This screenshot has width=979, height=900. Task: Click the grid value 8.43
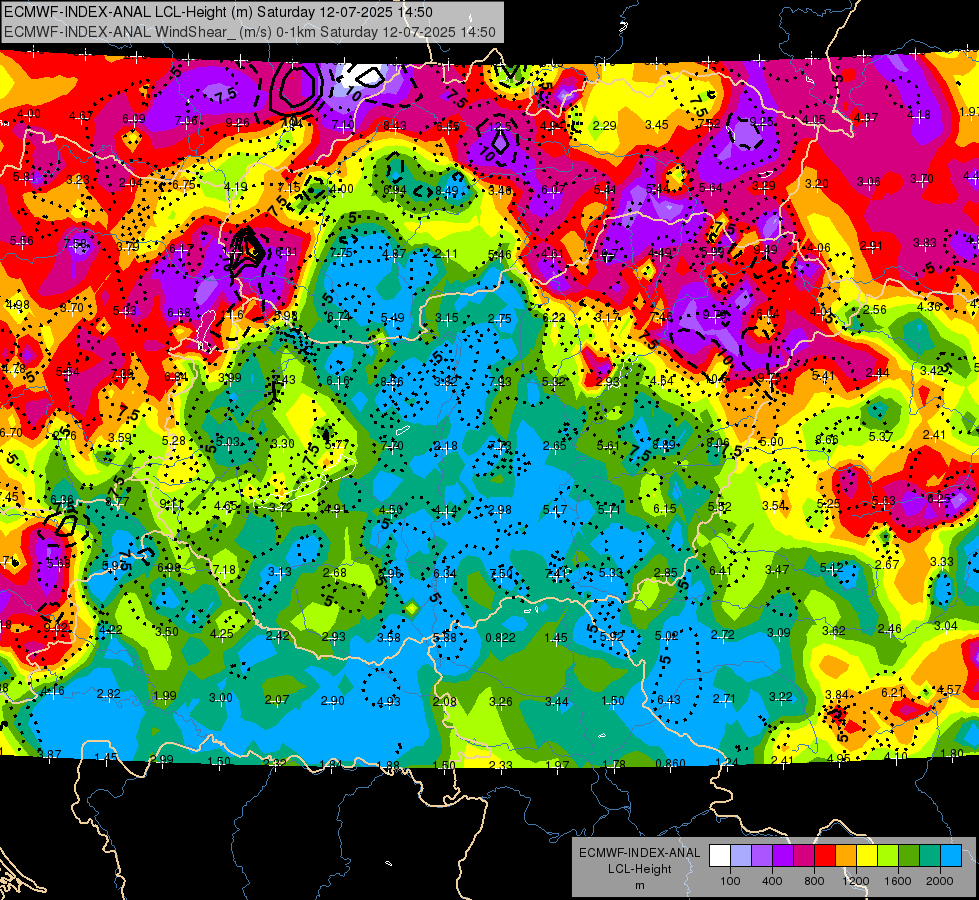click(x=395, y=126)
